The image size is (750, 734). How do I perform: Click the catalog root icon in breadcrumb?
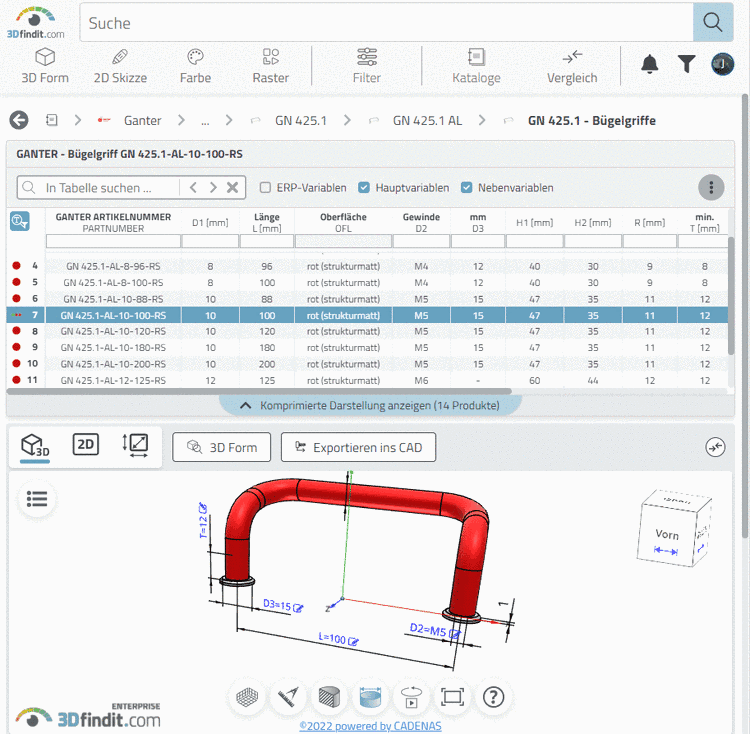(52, 120)
